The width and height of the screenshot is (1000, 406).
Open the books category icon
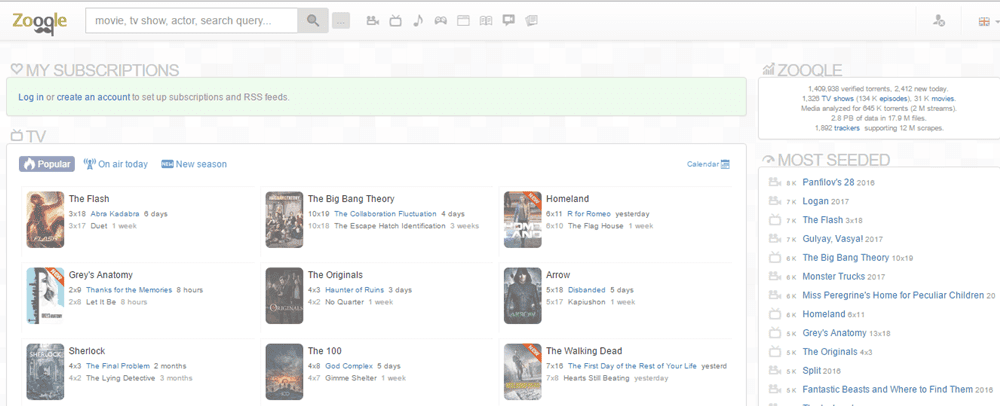pos(486,20)
